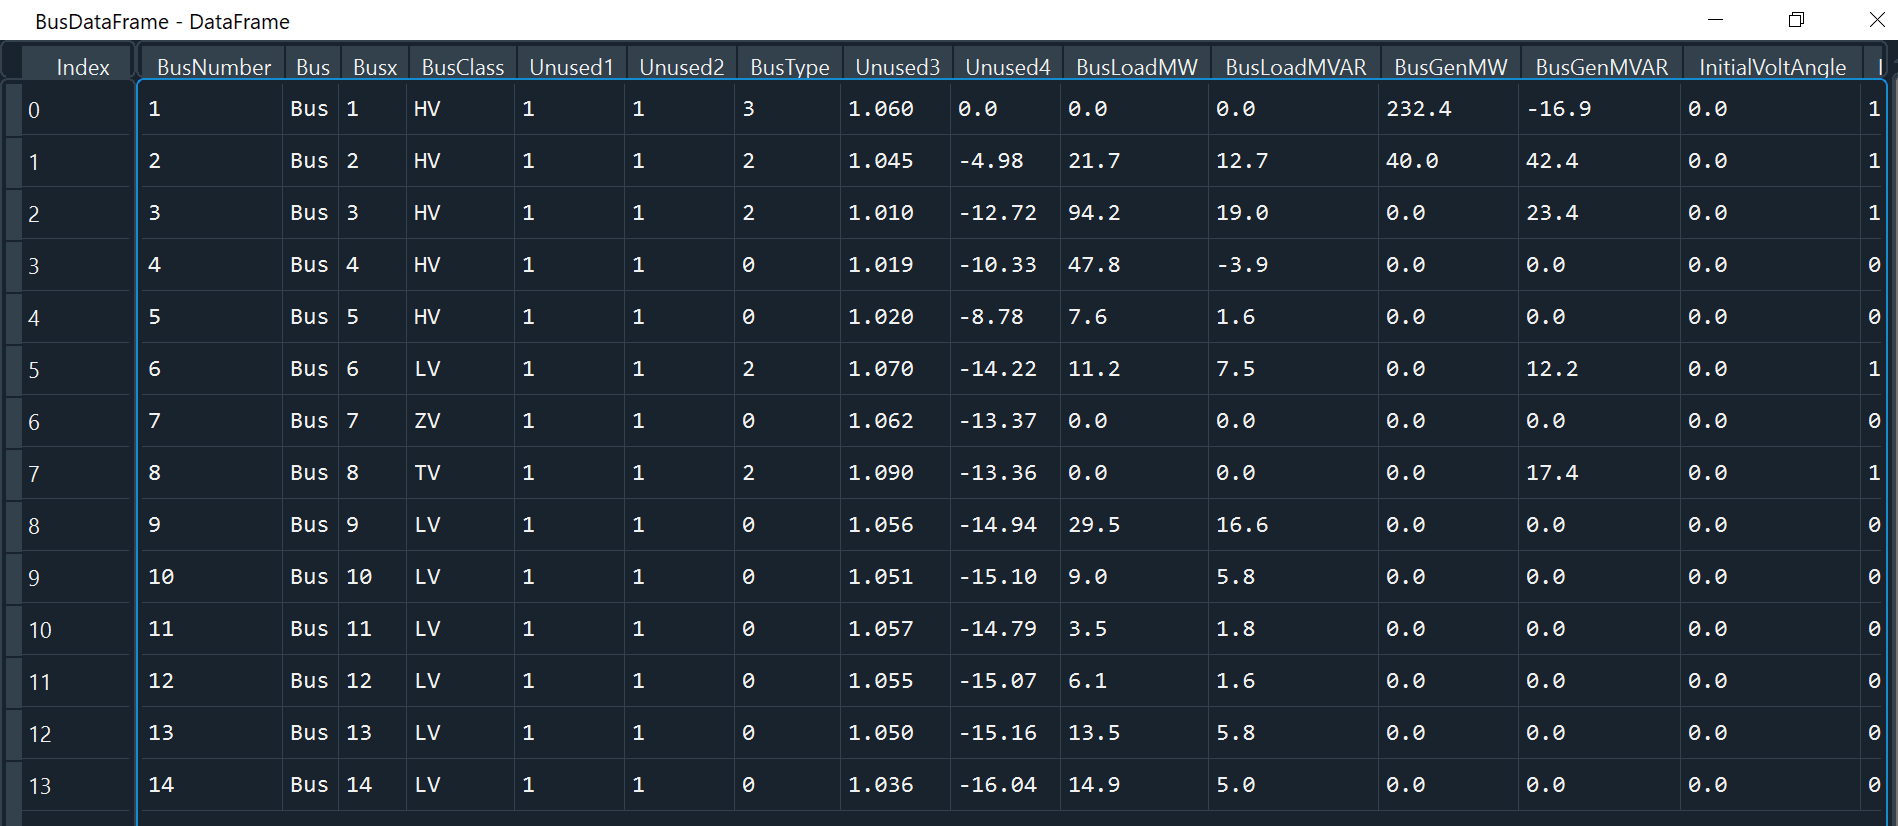Select the BusGenMVAR cell showing 42.4
1898x826 pixels.
1551,161
